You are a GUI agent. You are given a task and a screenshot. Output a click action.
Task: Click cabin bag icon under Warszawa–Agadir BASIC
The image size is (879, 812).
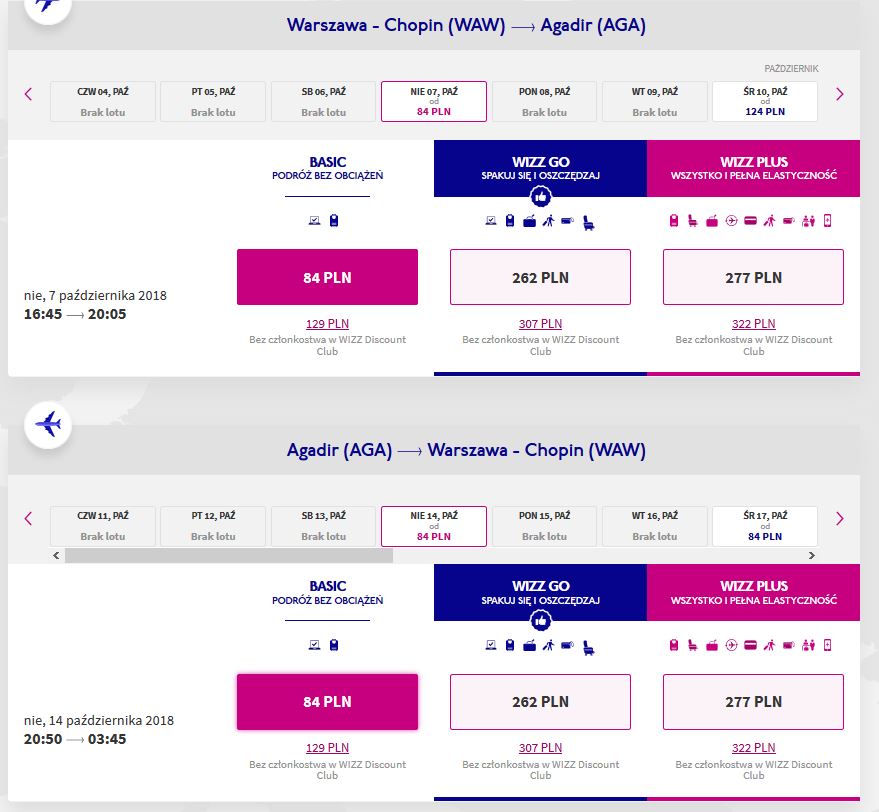[x=334, y=220]
